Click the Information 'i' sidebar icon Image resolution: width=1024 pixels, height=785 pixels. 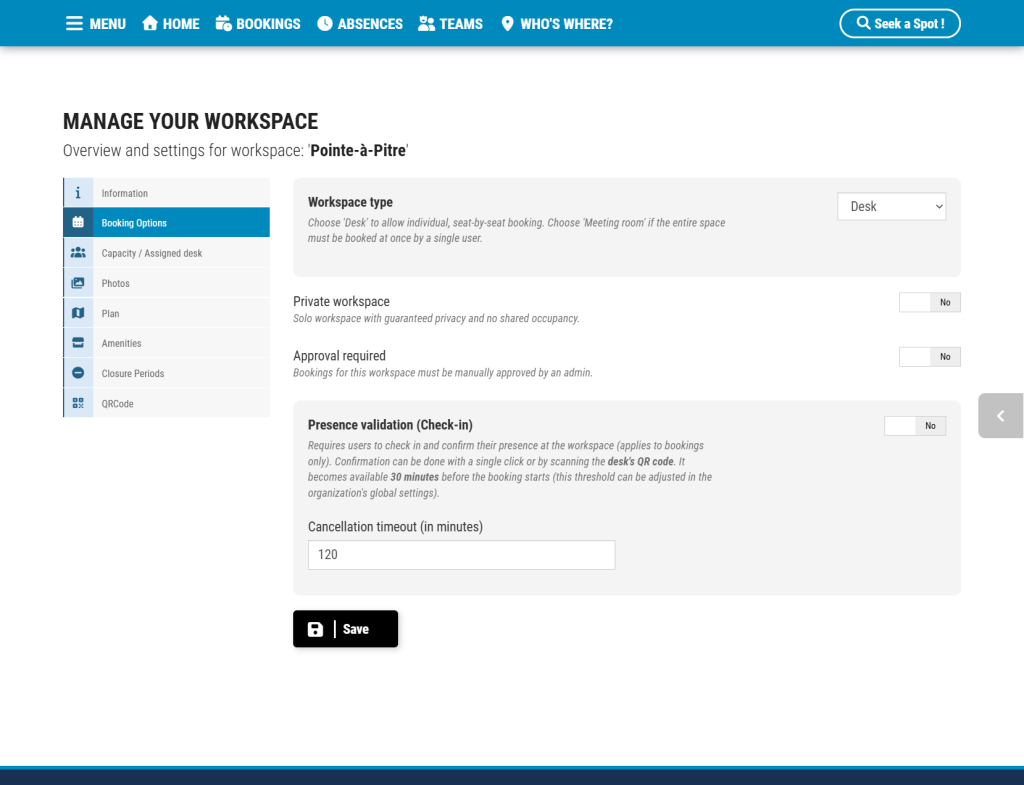[x=78, y=193]
